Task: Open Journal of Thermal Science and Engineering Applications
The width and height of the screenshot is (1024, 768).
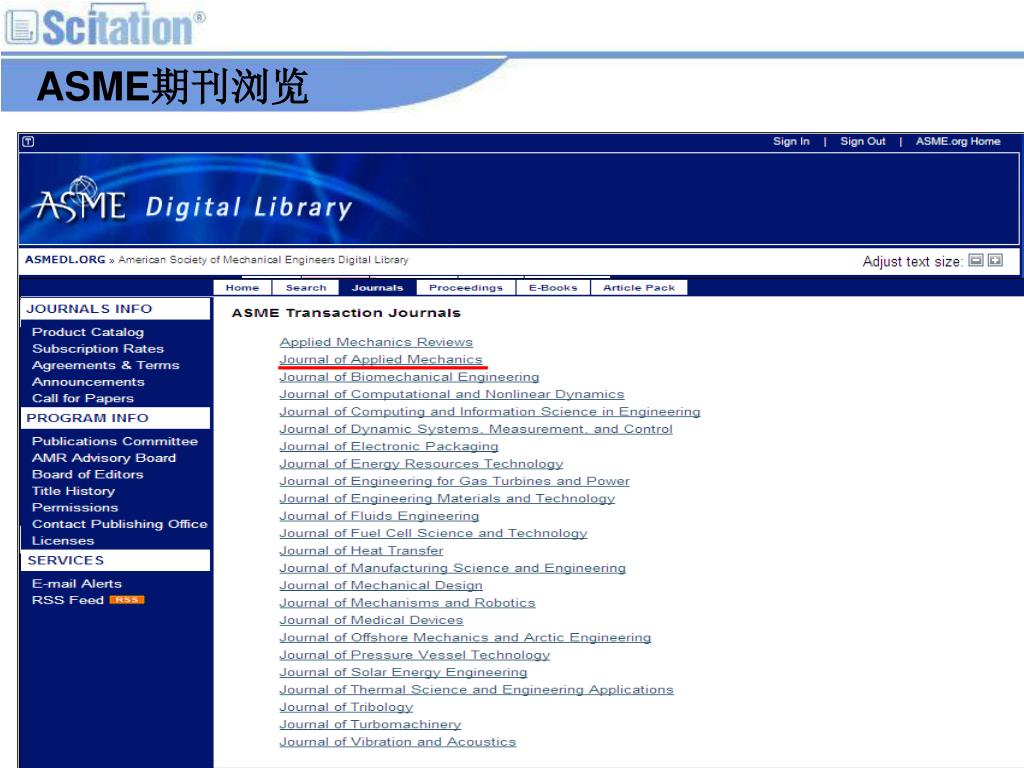Action: pyautogui.click(x=476, y=690)
